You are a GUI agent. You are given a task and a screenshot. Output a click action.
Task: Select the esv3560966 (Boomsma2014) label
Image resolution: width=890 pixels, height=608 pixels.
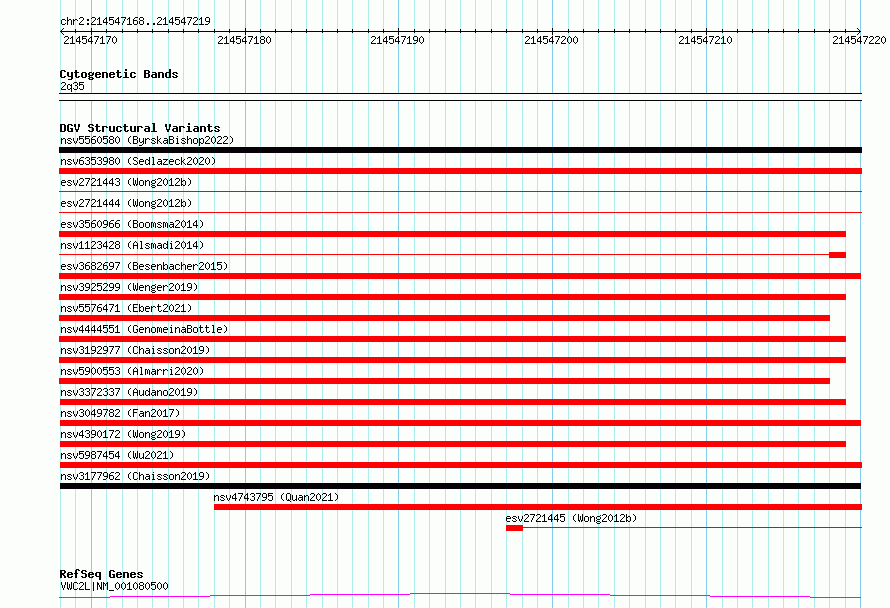[x=132, y=224]
